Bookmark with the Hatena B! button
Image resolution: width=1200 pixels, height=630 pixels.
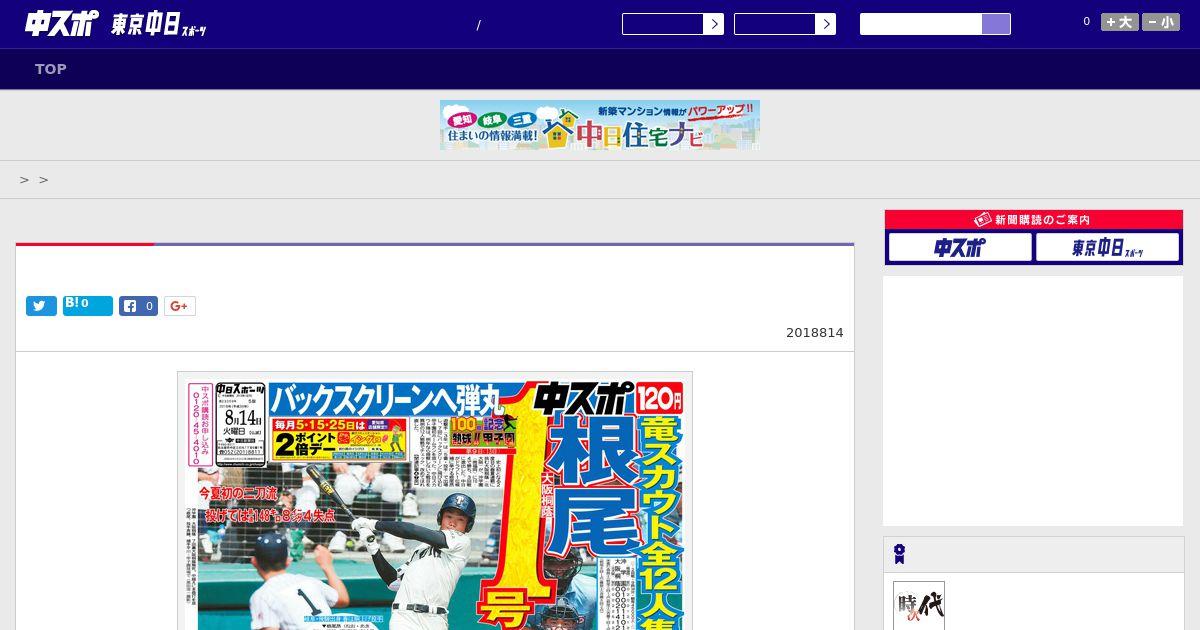(x=88, y=306)
